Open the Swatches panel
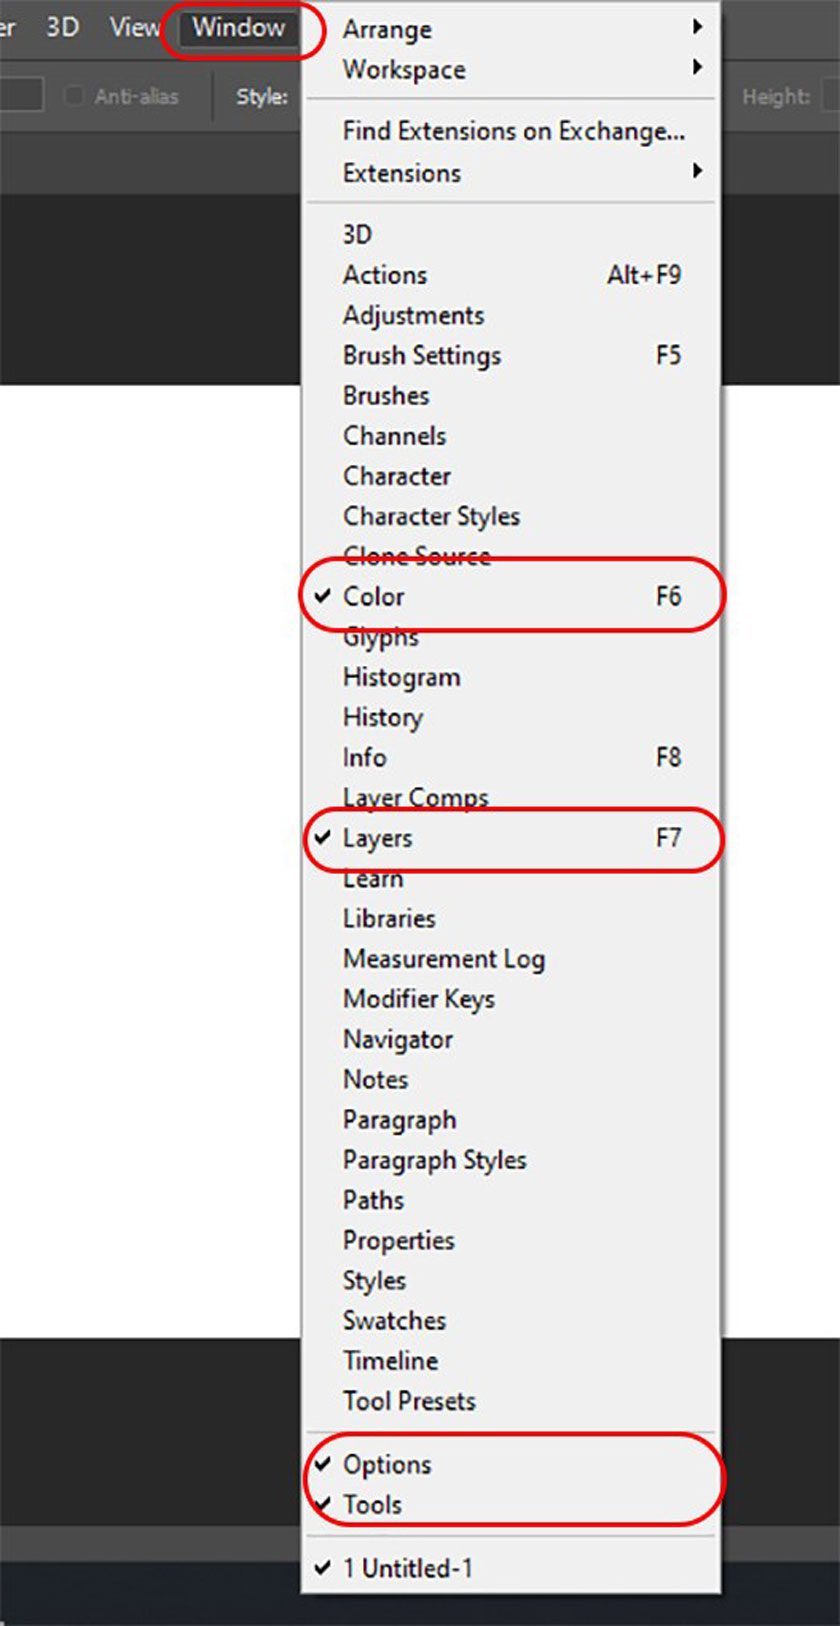 tap(510, 1320)
